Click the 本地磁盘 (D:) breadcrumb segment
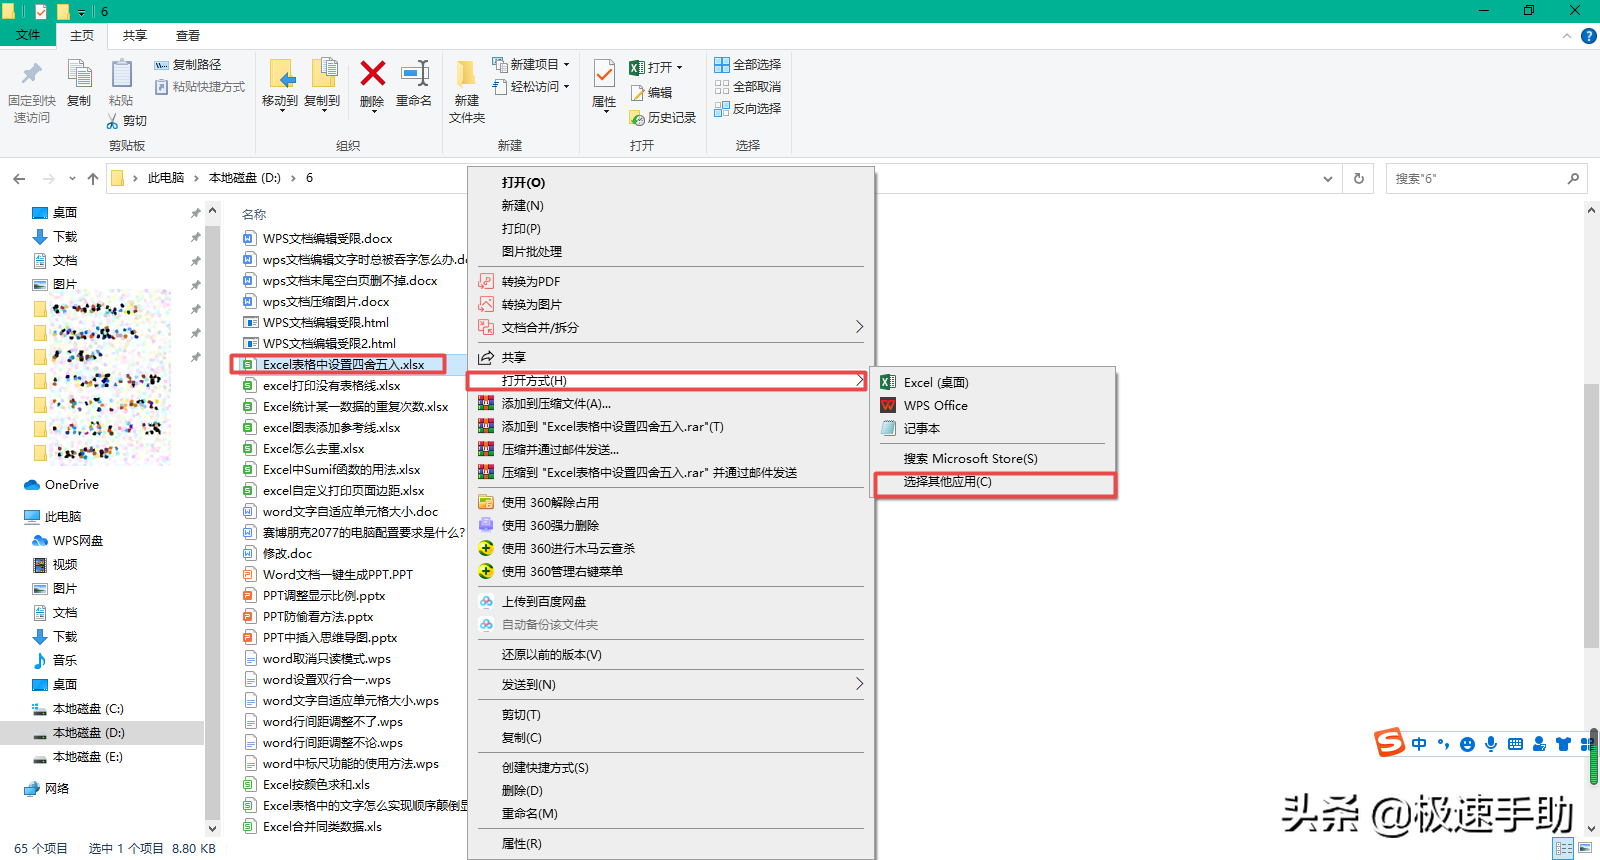 pyautogui.click(x=245, y=178)
